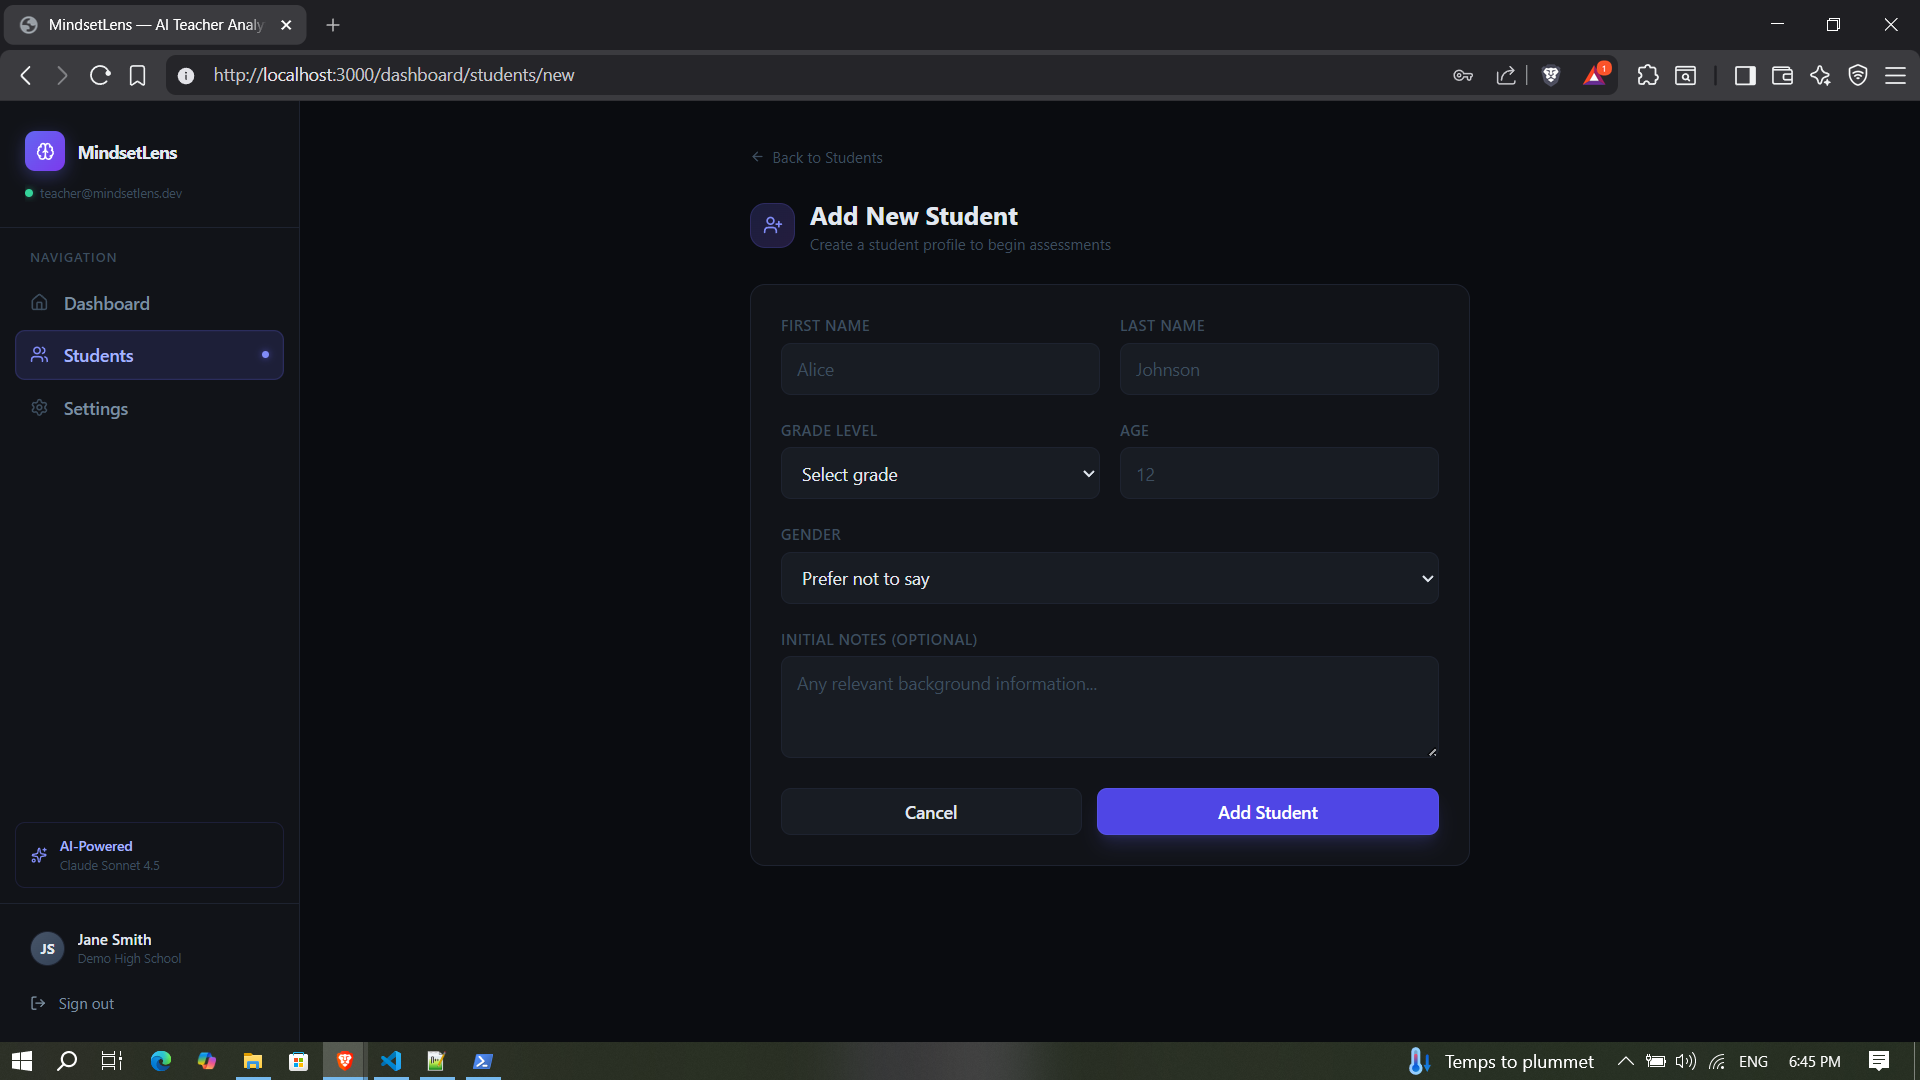
Task: Open the Grade Level dropdown
Action: pyautogui.click(x=940, y=474)
